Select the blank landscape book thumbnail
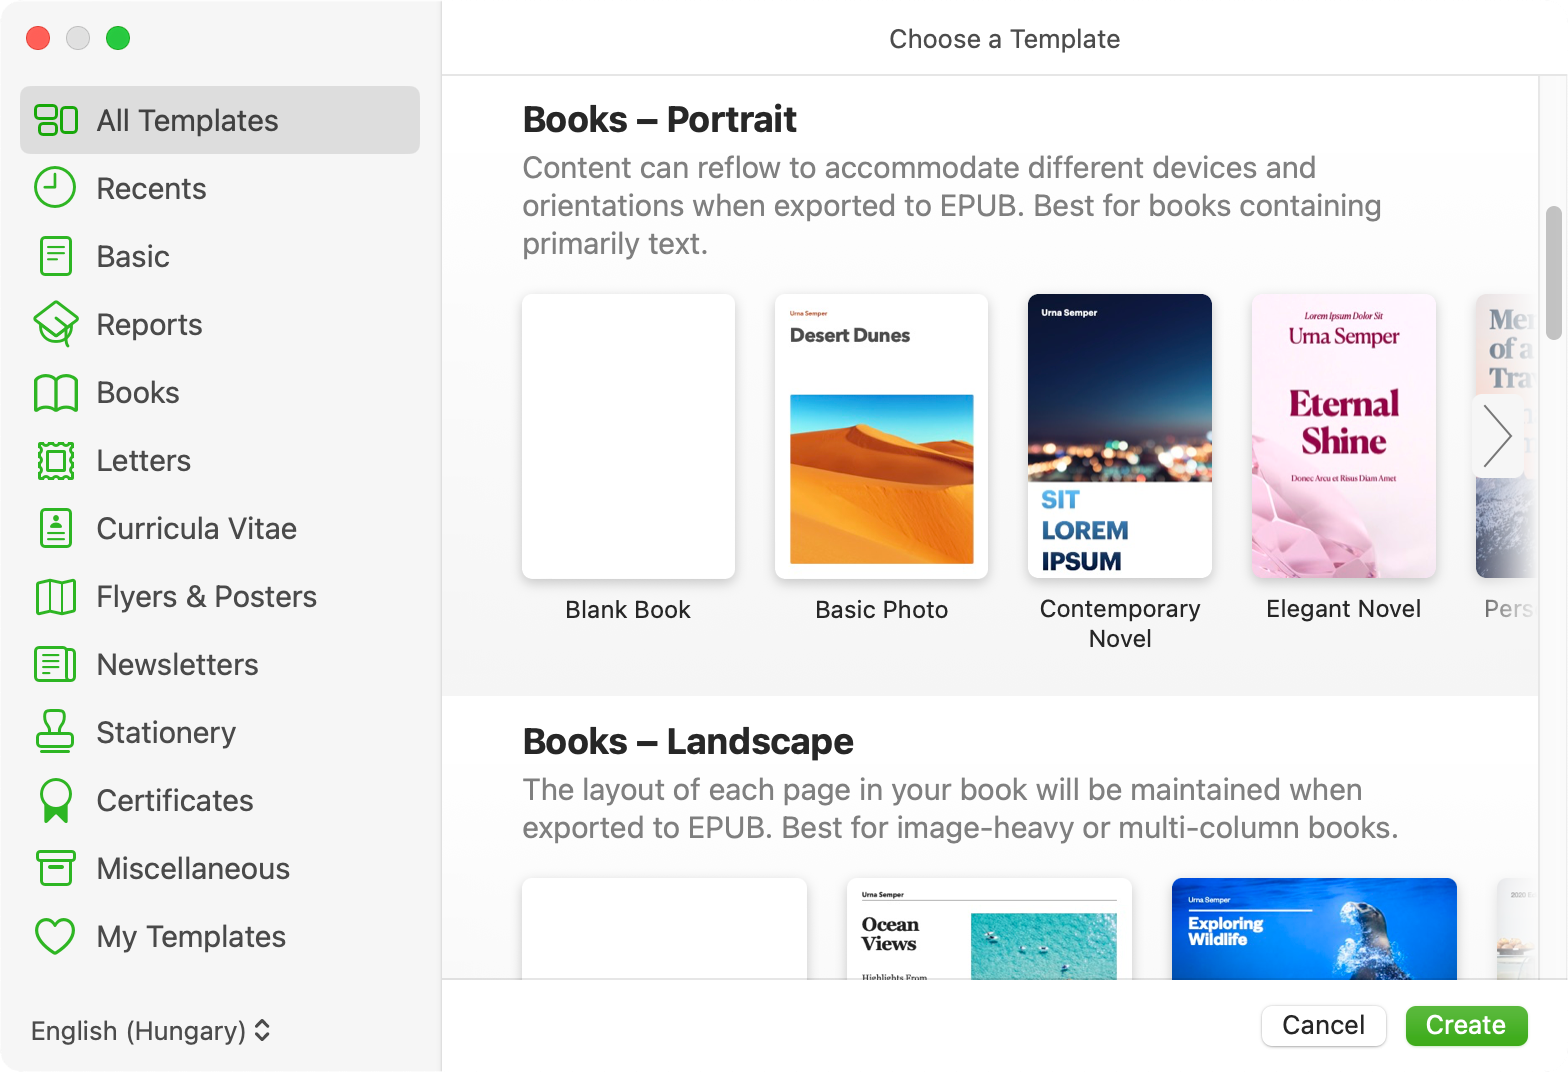Screen dimensions: 1568x1072 pos(664,928)
